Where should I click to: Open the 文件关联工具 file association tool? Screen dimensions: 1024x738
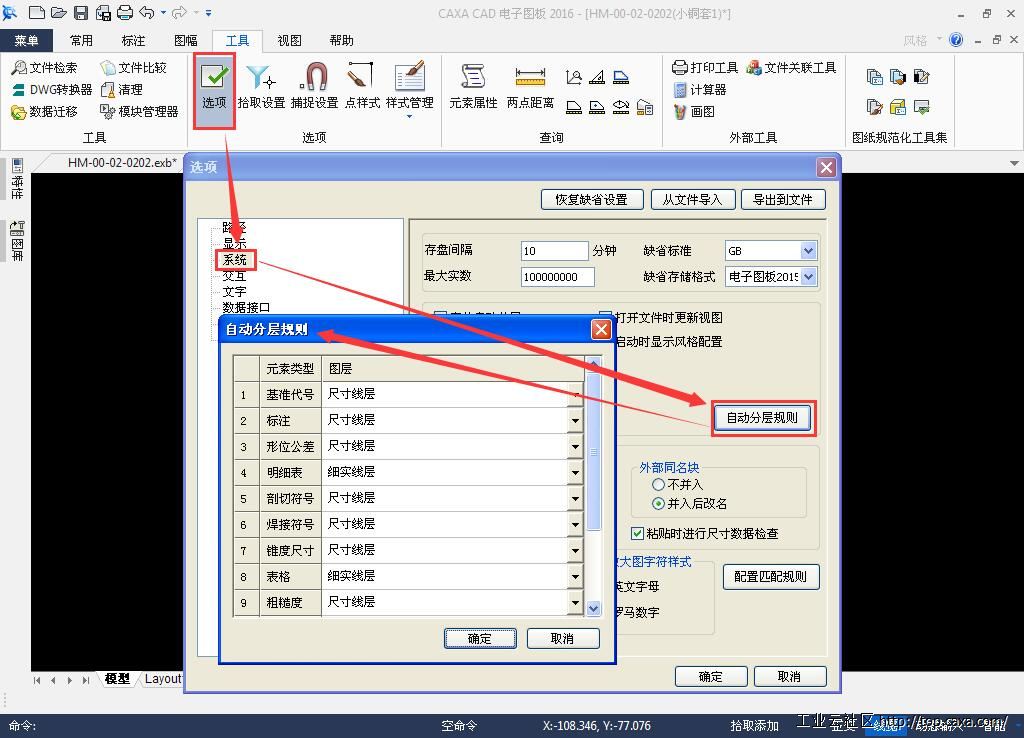pyautogui.click(x=792, y=67)
